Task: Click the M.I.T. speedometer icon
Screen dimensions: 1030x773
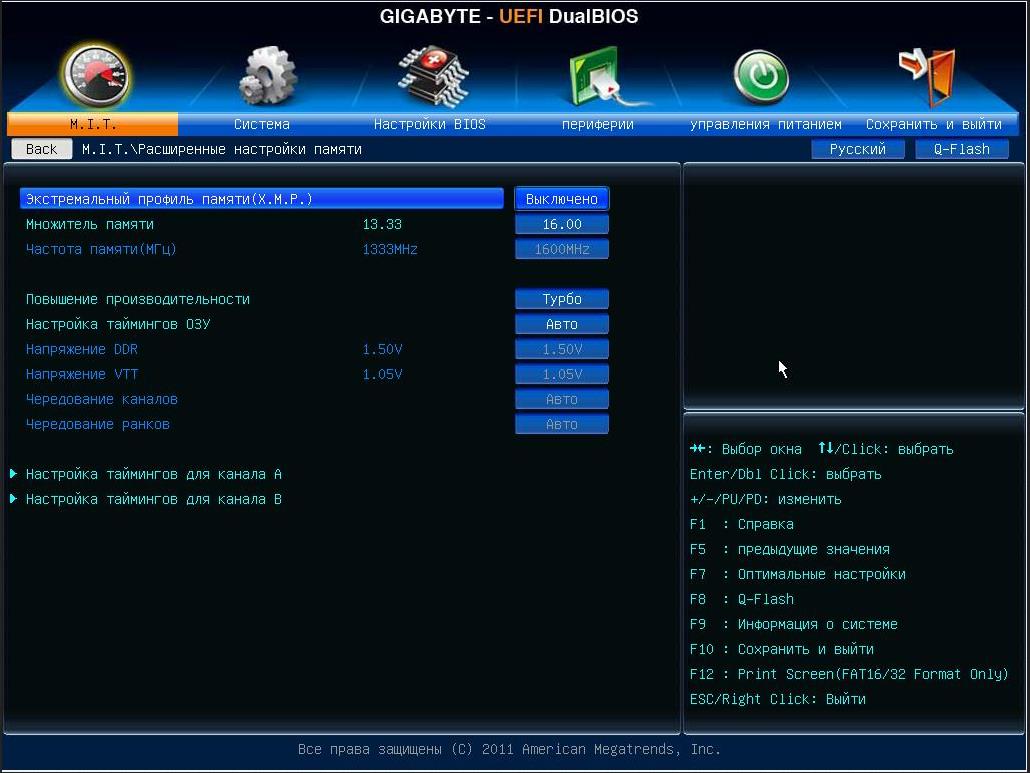Action: [x=95, y=75]
